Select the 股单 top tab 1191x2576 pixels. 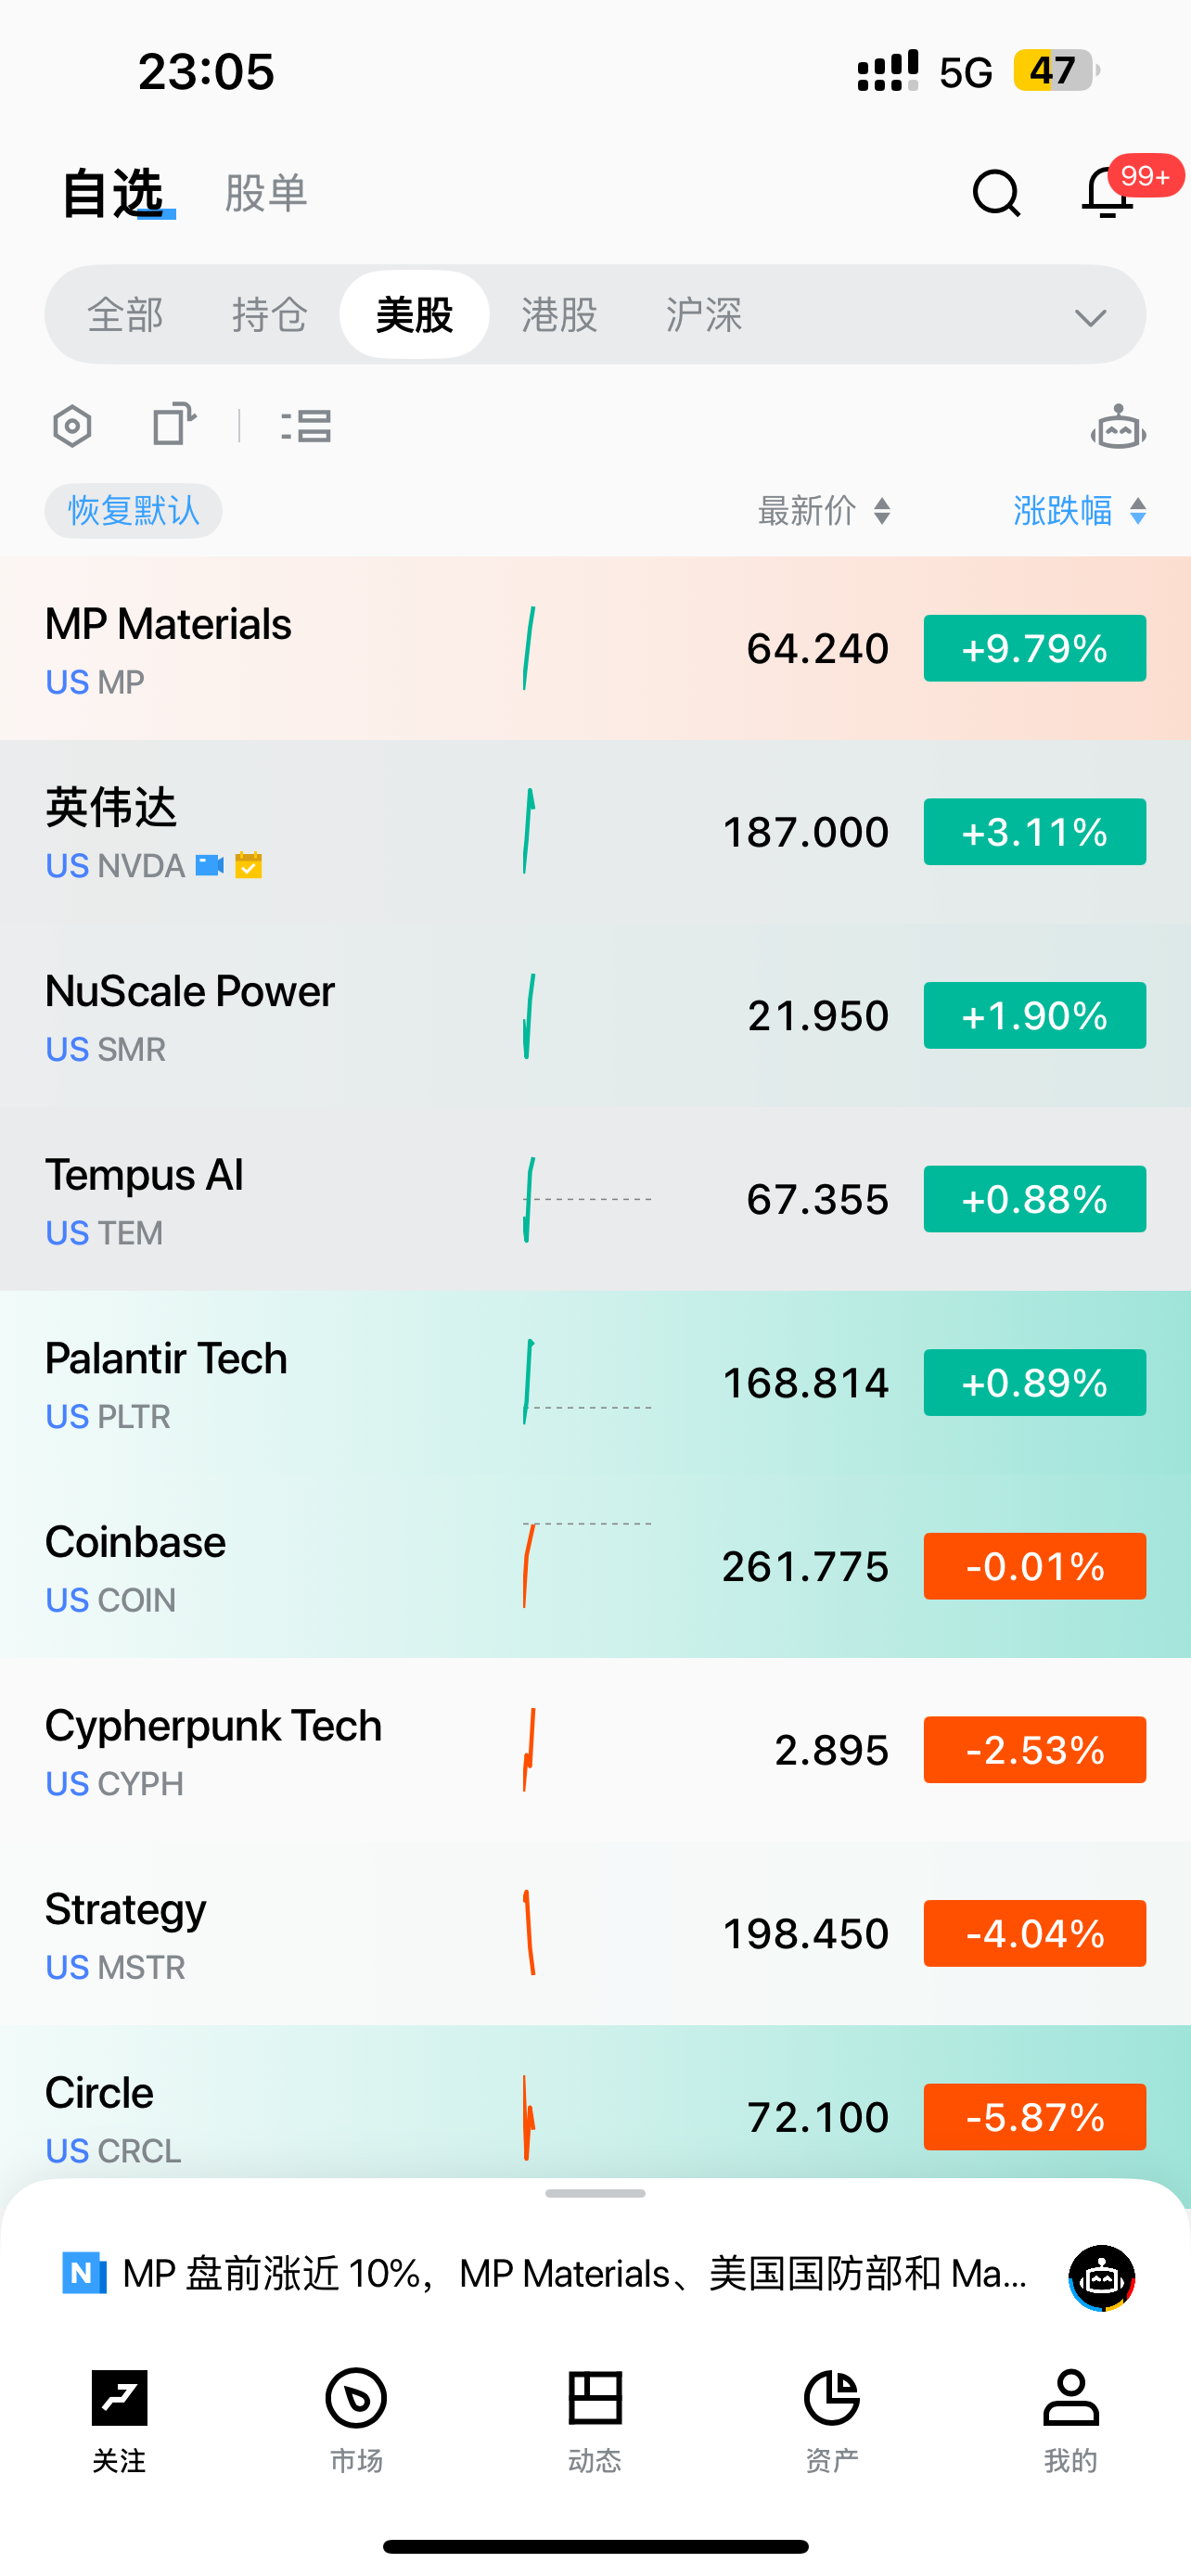coord(266,193)
